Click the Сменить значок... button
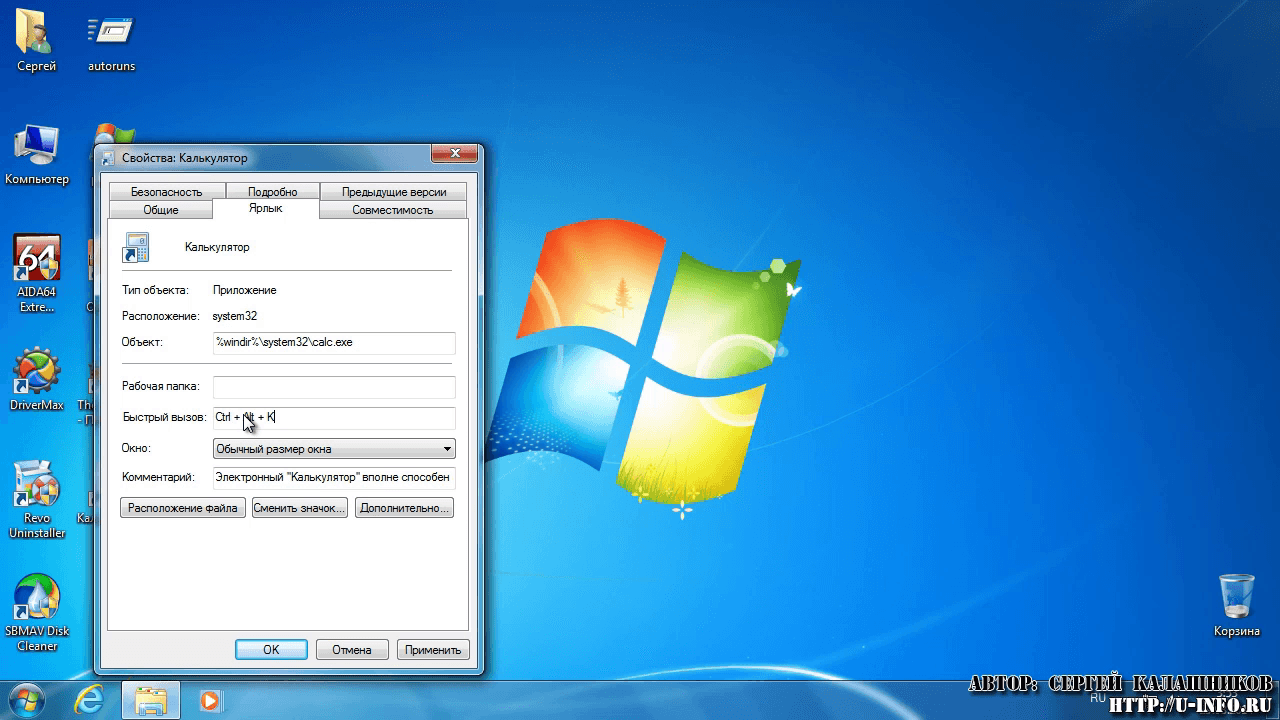The image size is (1280, 720). coord(300,508)
